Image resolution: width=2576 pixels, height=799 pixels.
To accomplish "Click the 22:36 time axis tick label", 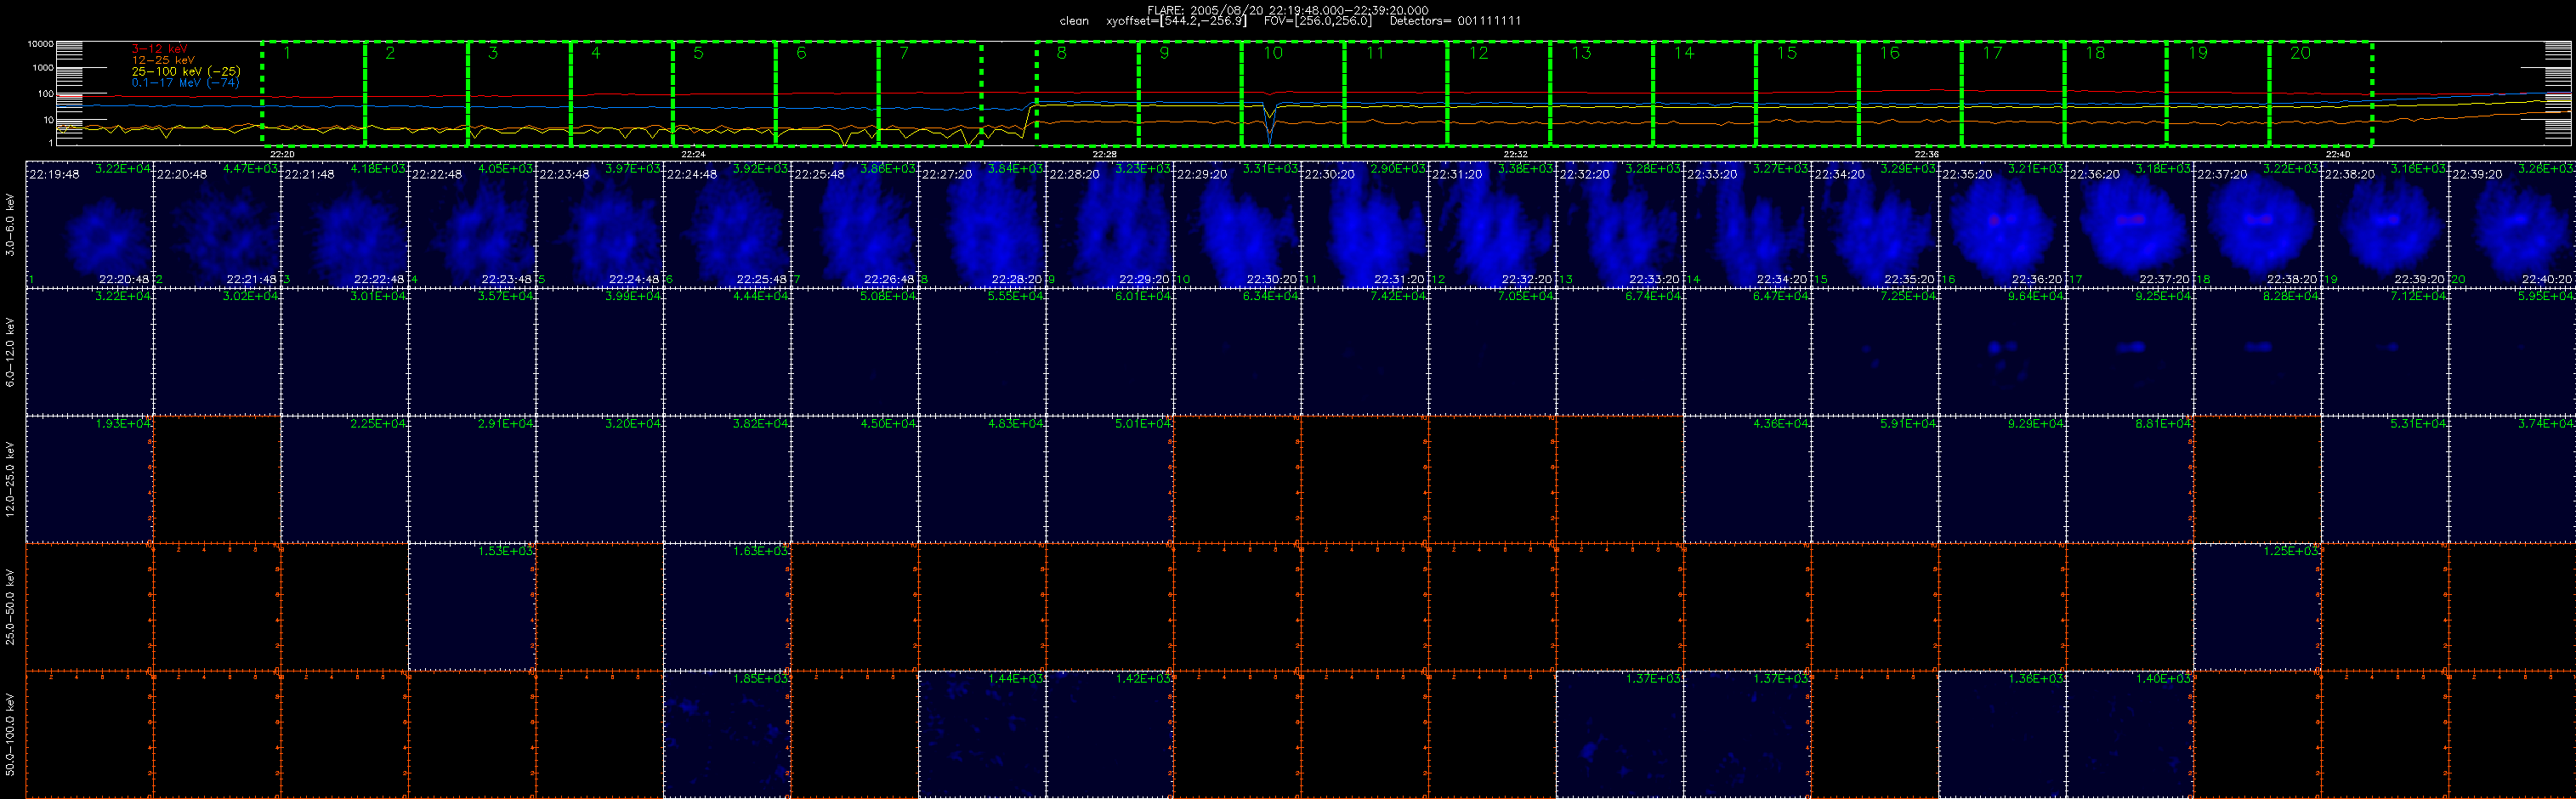I will point(1926,154).
